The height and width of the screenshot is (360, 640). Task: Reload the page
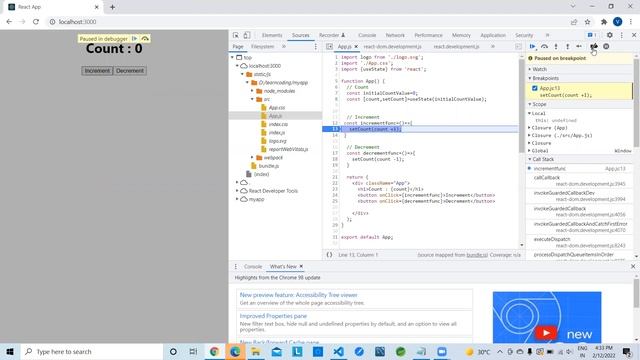coord(36,22)
